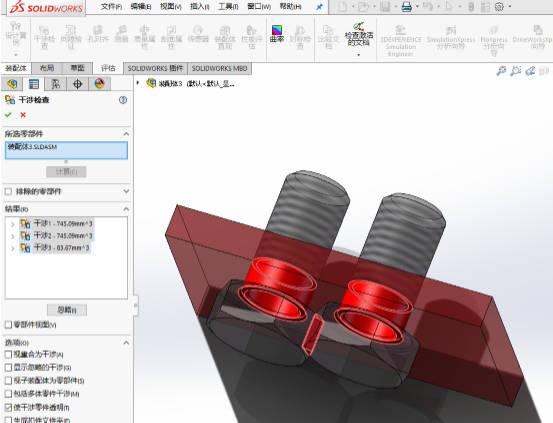Enable the 零部件视图 checkbox
The height and width of the screenshot is (423, 553).
pos(8,325)
